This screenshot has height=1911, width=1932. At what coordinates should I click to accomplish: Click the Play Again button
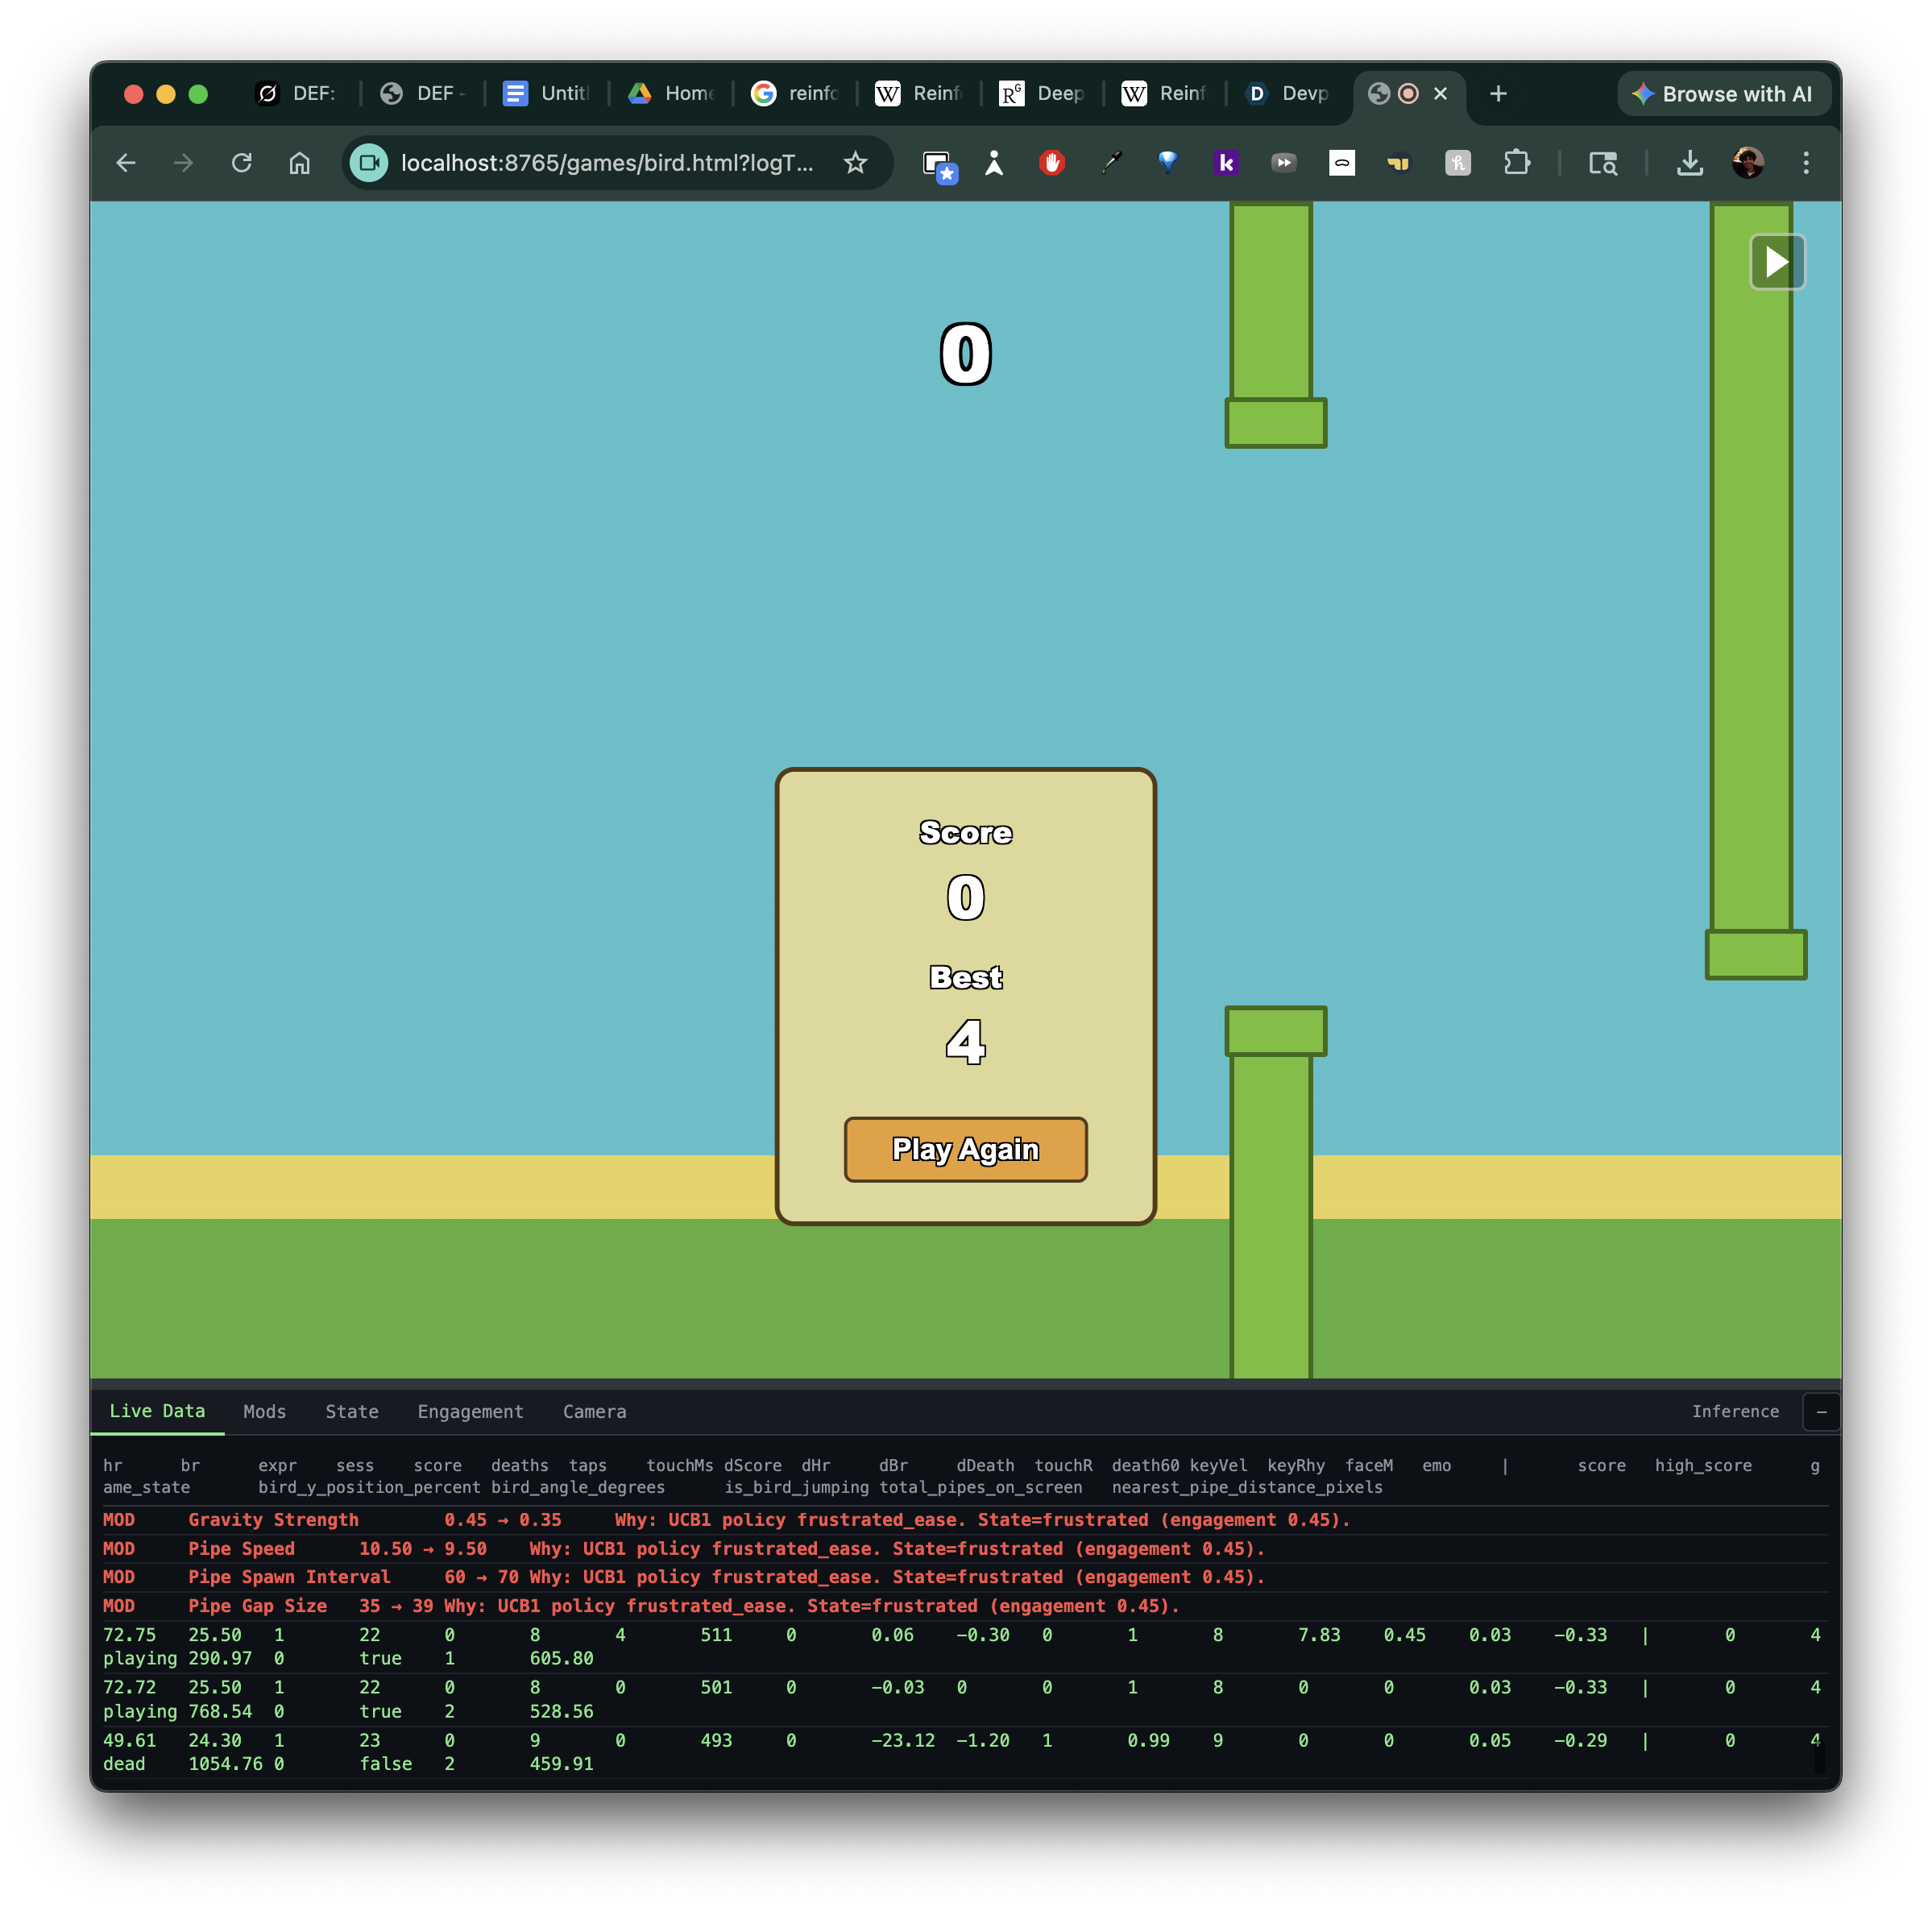[x=965, y=1149]
